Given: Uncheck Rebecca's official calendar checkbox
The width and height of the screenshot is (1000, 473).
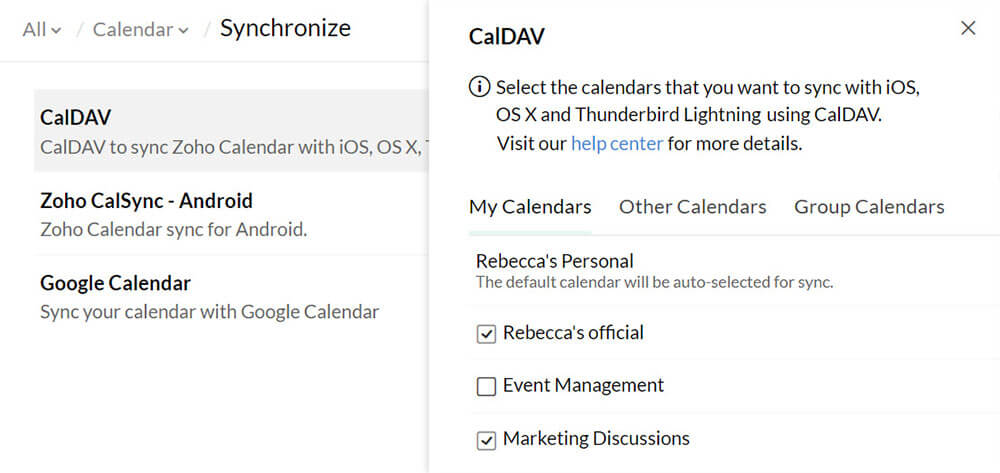Looking at the screenshot, I should [487, 334].
